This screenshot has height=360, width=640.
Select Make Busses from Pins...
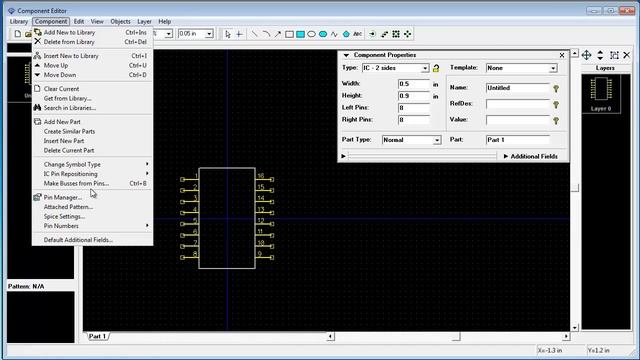92,183
